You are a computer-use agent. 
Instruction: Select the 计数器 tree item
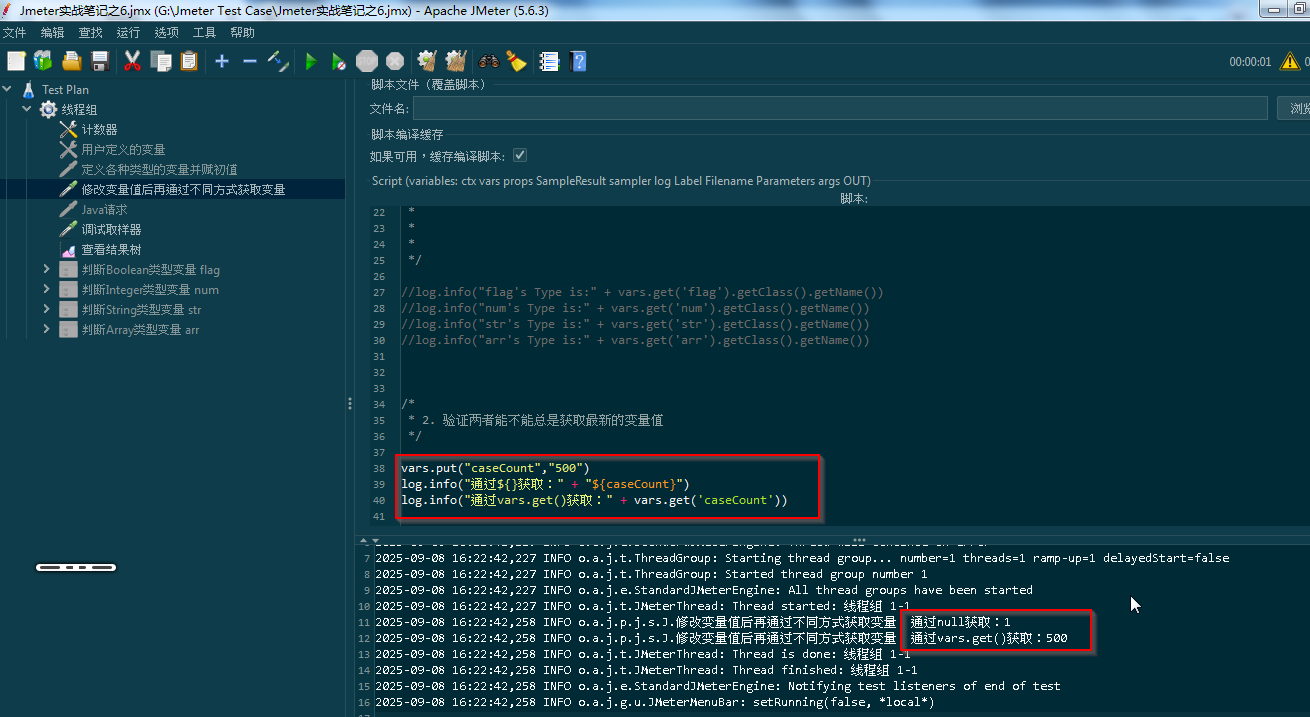pyautogui.click(x=99, y=129)
